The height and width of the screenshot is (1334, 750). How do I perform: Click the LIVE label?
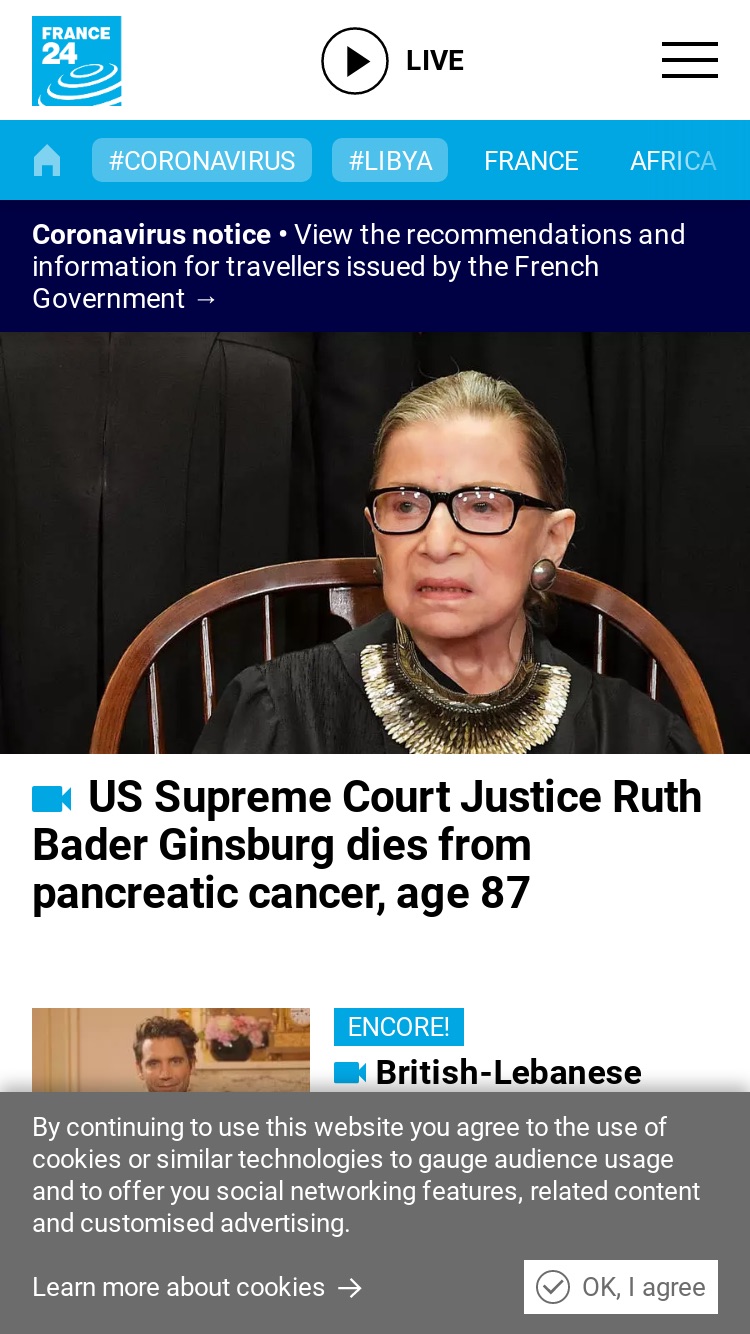pos(435,61)
